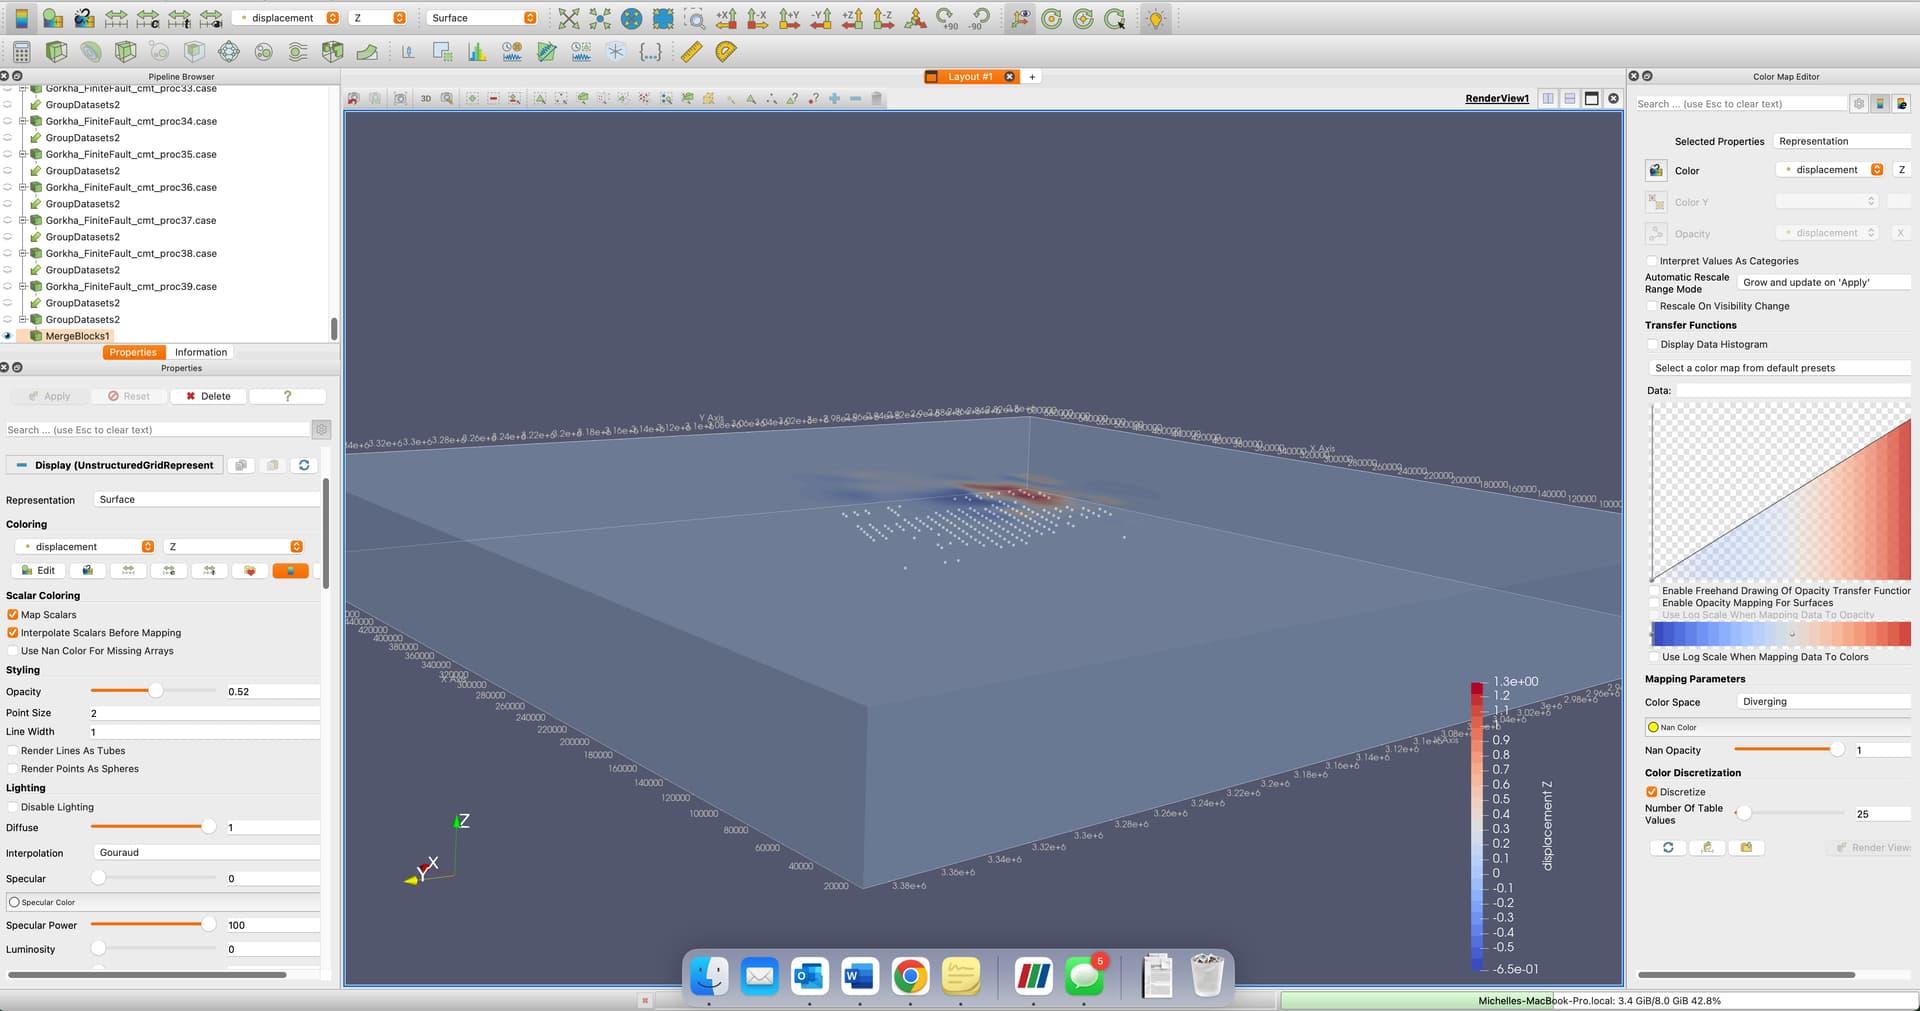
Task: Enable Render Lines As Tubes
Action: click(x=13, y=751)
